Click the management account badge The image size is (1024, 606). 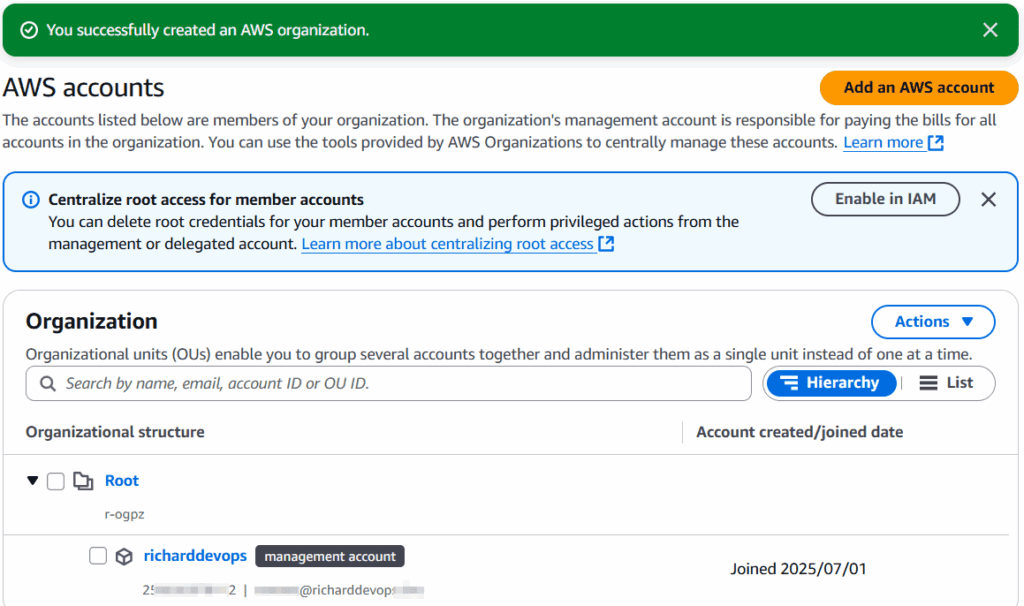point(330,556)
